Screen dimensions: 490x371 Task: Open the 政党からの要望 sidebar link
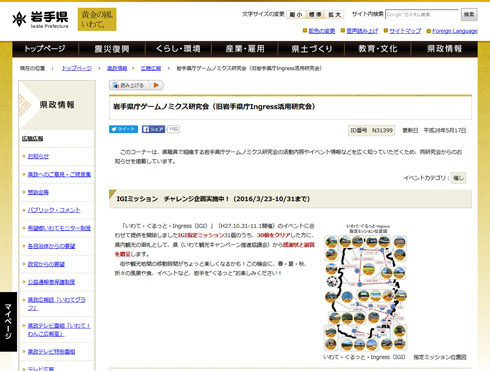pos(46,264)
